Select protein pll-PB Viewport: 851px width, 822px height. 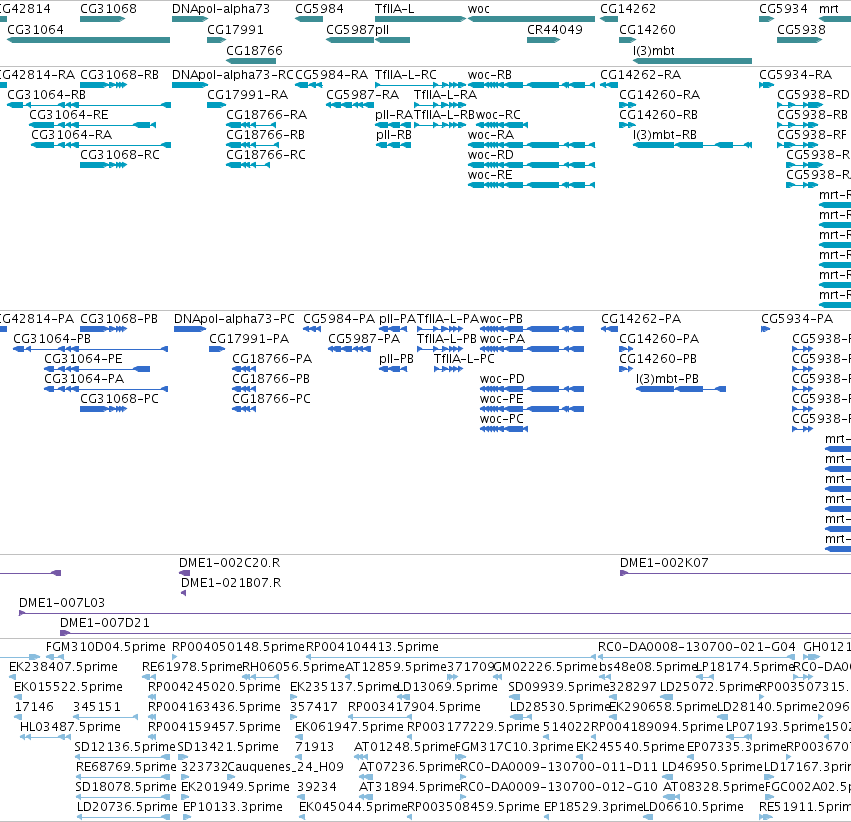click(393, 369)
